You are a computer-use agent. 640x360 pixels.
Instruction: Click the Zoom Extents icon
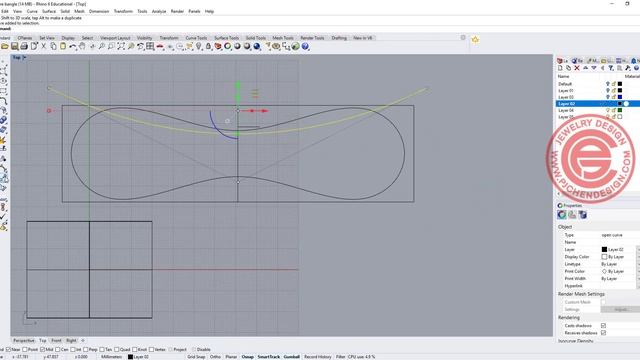point(121,47)
